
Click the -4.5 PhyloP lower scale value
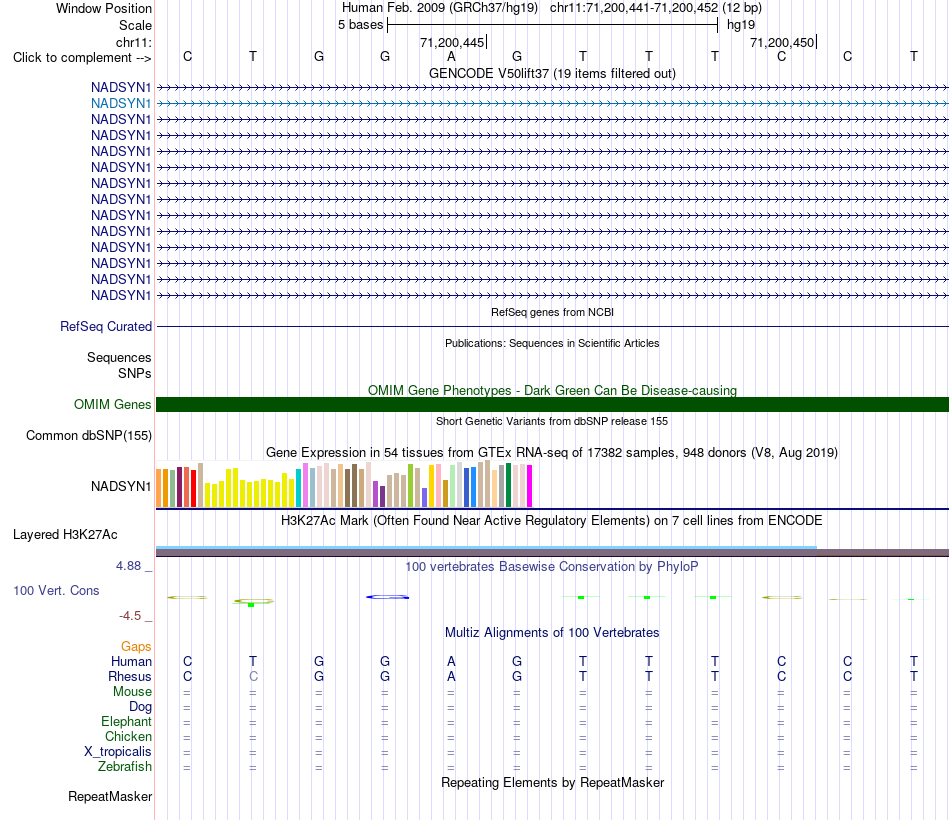coord(130,616)
